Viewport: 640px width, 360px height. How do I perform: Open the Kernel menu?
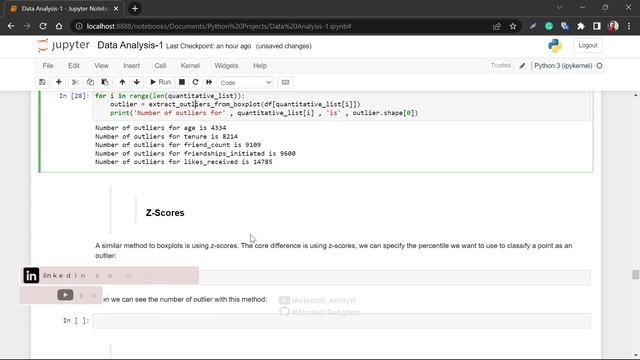pos(190,66)
